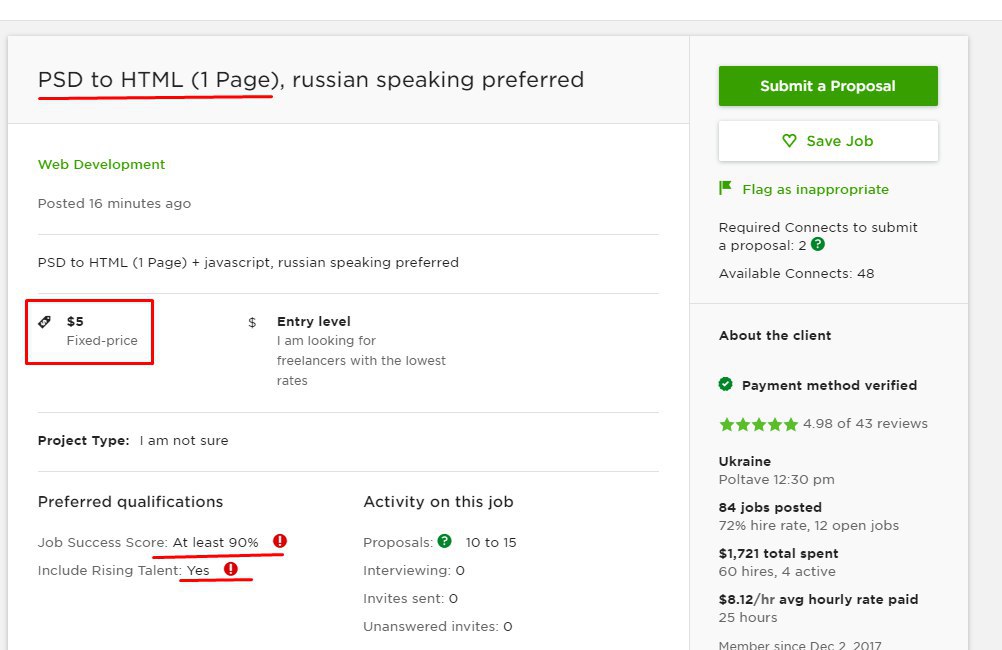
Task: Click the heart icon in Save Job
Action: [790, 141]
